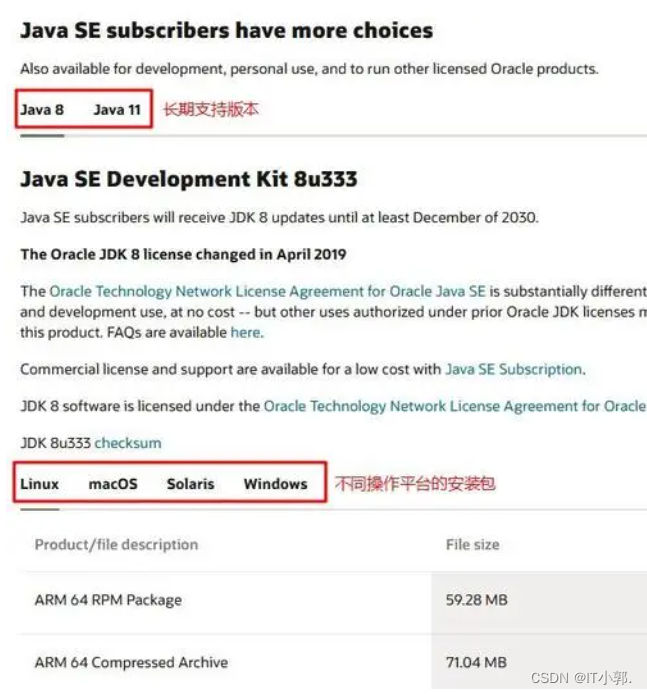Select the Linux platform tab
Screen dimensions: 647x694
pyautogui.click(x=39, y=484)
